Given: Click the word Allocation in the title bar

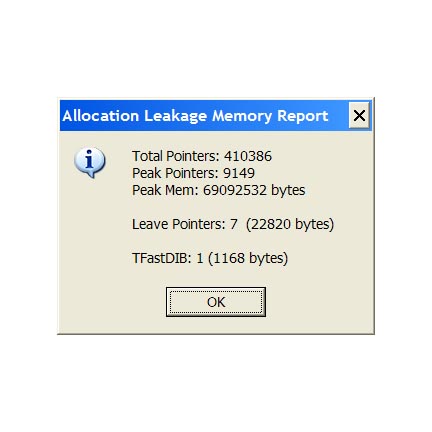Looking at the screenshot, I should pos(101,116).
